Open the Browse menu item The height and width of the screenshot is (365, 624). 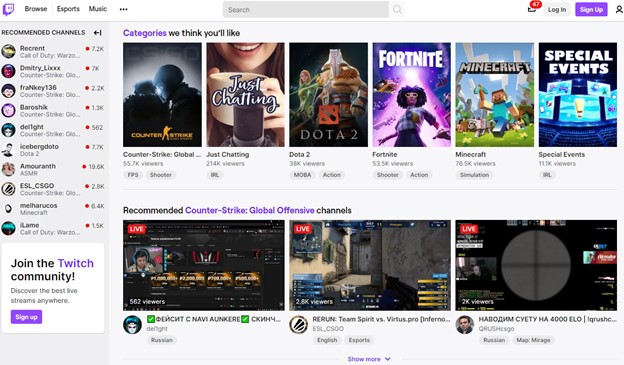(x=36, y=9)
